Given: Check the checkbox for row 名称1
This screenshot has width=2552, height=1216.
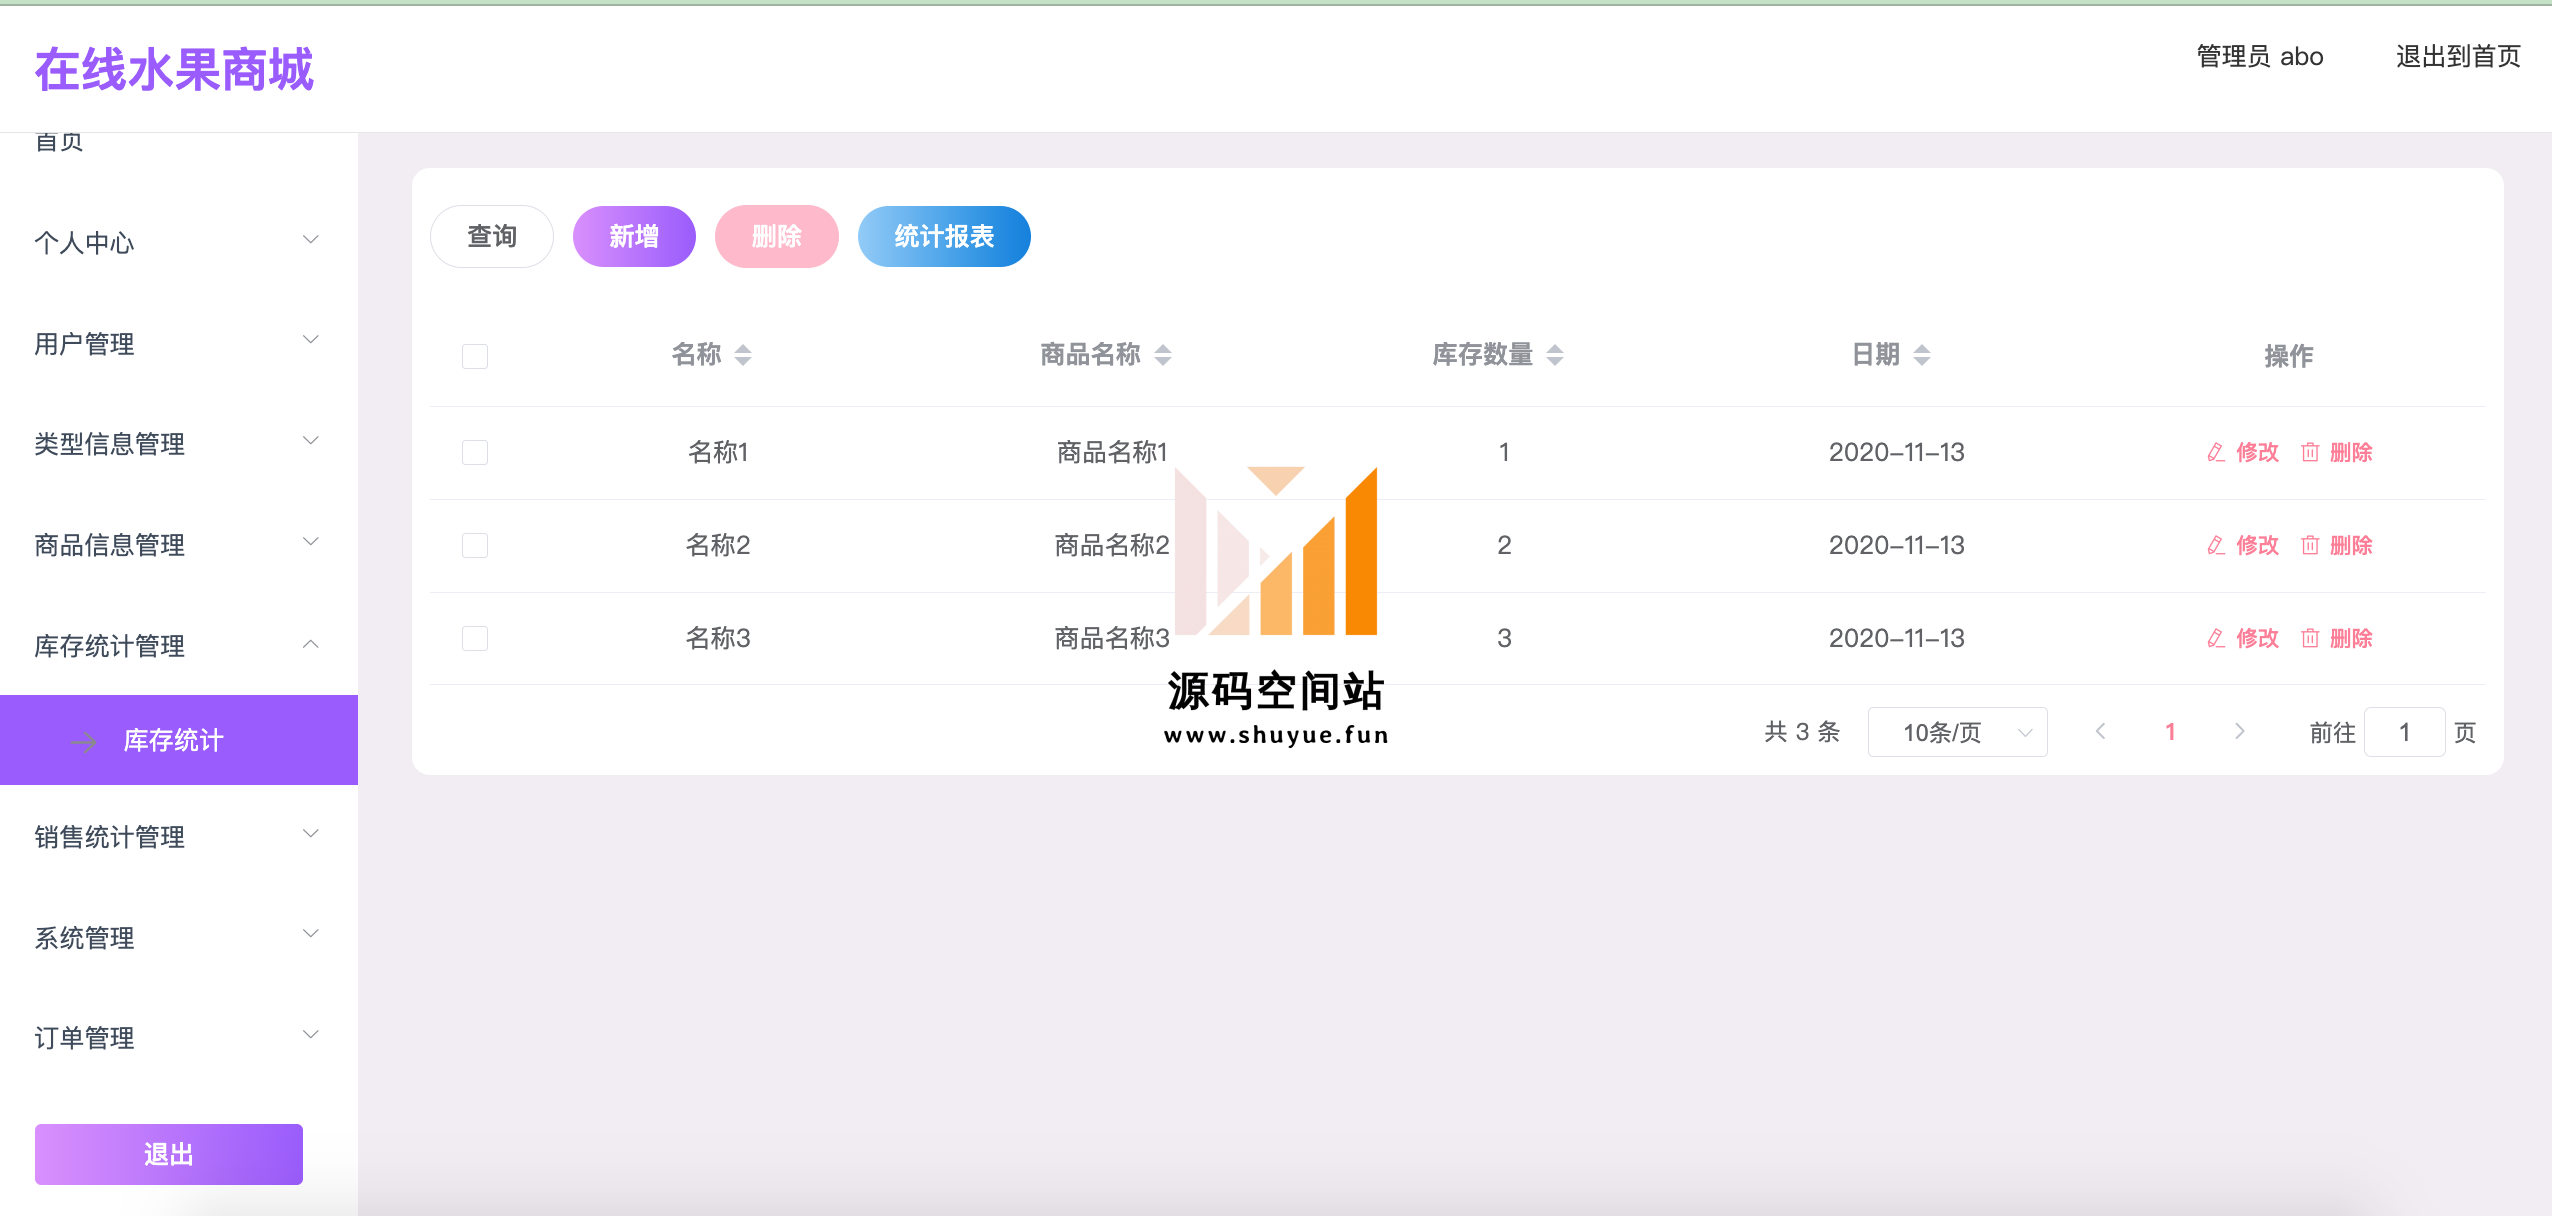Looking at the screenshot, I should (475, 452).
